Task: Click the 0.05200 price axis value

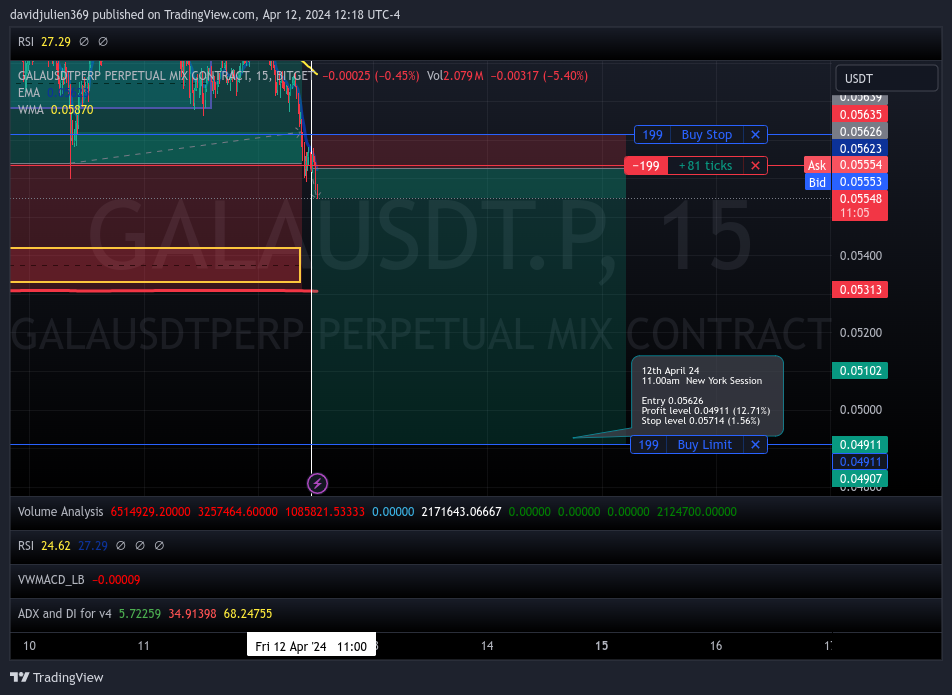Action: pos(860,333)
